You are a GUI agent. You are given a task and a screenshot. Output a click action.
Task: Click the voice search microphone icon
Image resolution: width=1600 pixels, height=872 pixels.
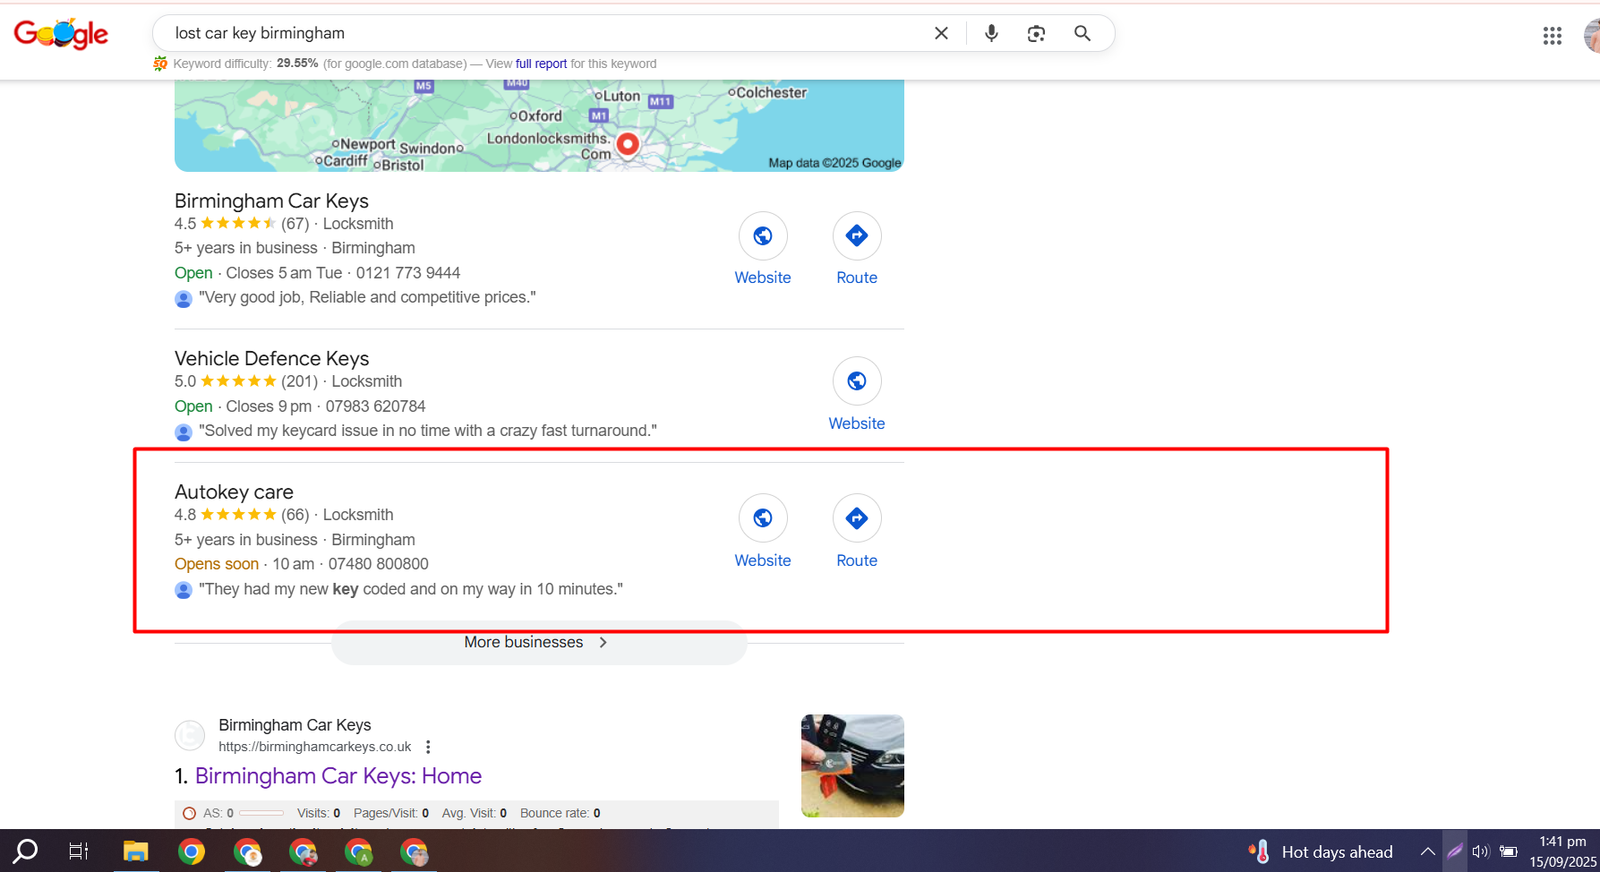coord(991,33)
